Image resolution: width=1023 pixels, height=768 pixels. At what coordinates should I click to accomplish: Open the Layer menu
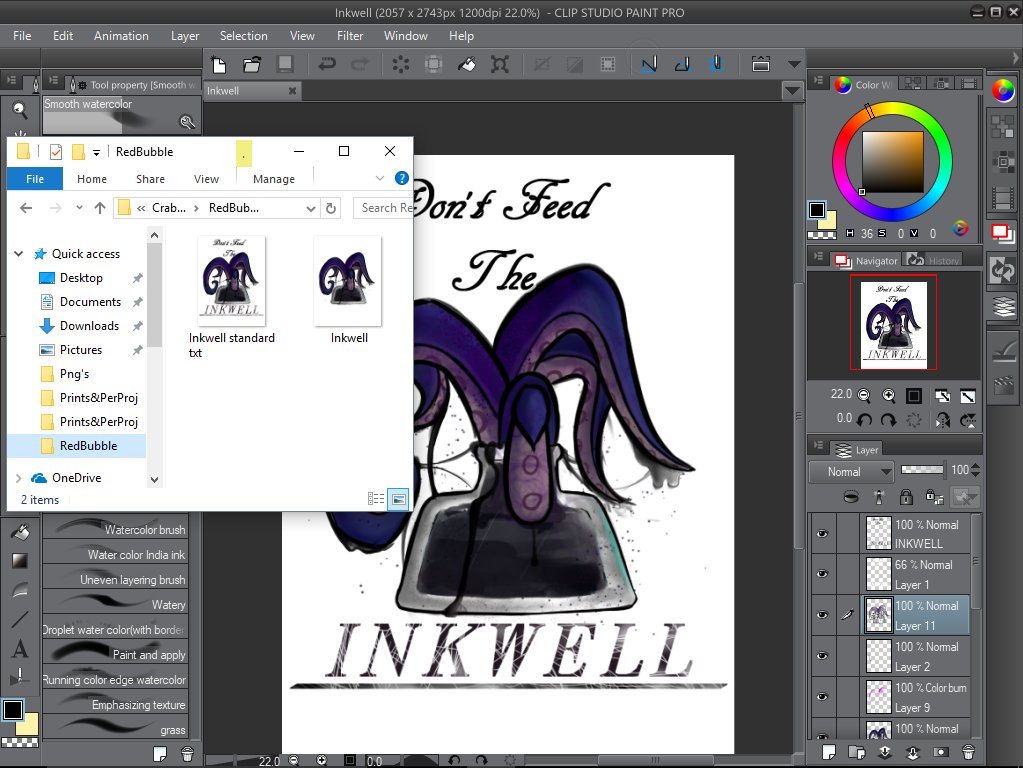pos(185,36)
